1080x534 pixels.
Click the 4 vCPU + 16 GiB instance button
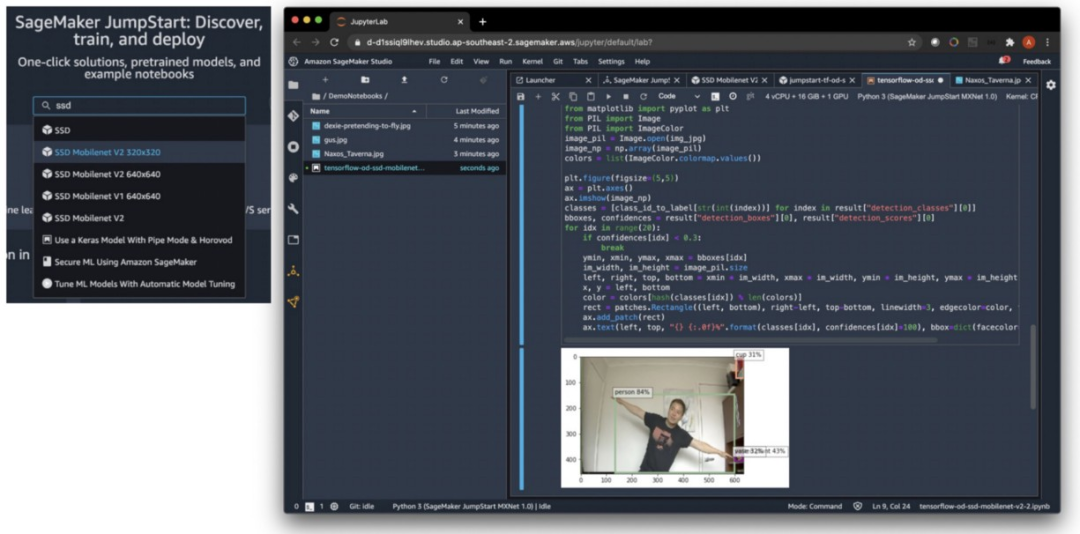[807, 96]
